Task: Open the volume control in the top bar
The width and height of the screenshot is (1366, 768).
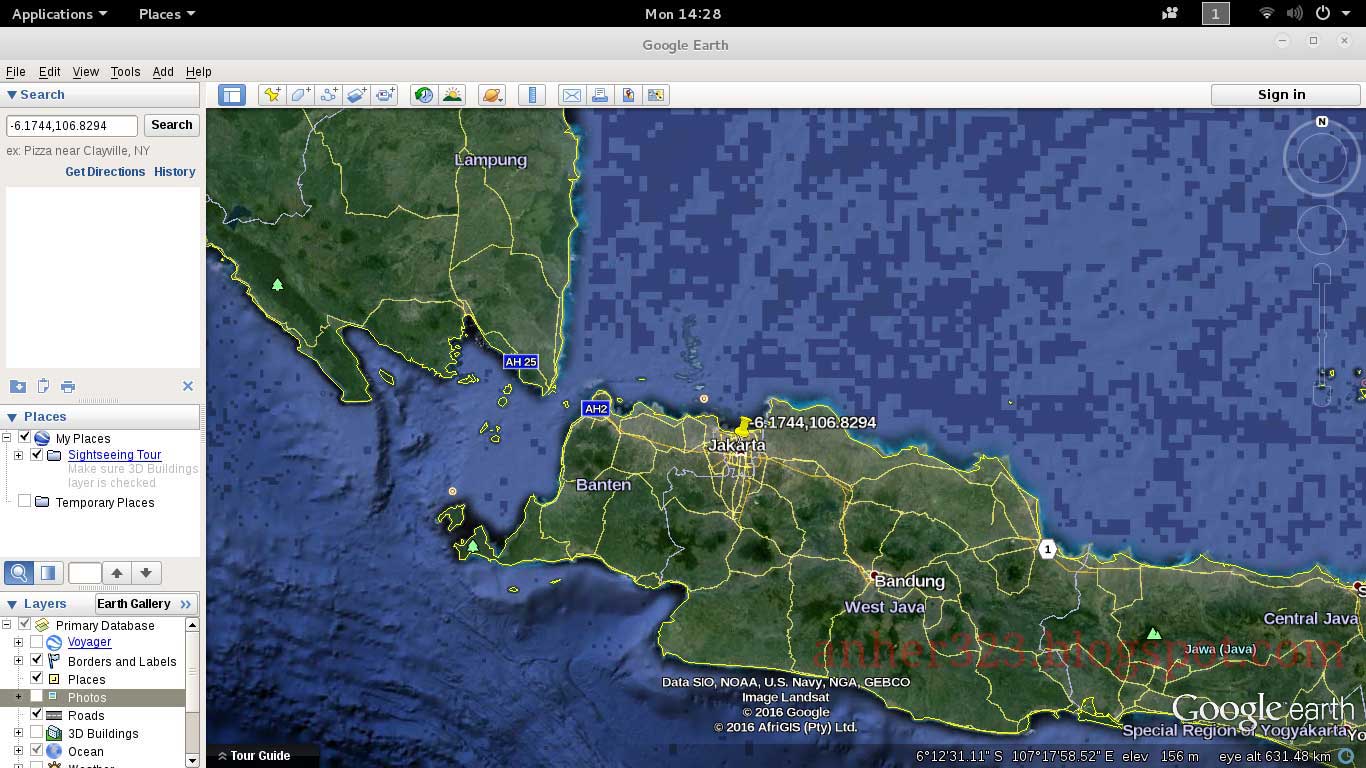Action: coord(1295,14)
